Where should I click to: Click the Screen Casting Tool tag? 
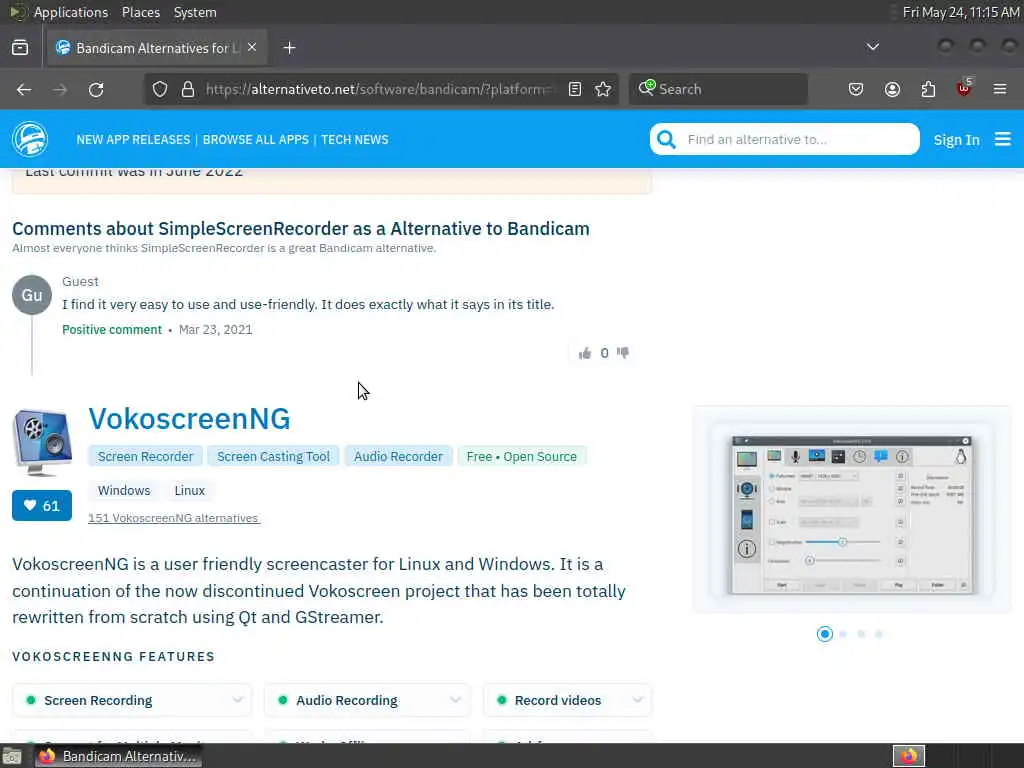pos(273,456)
